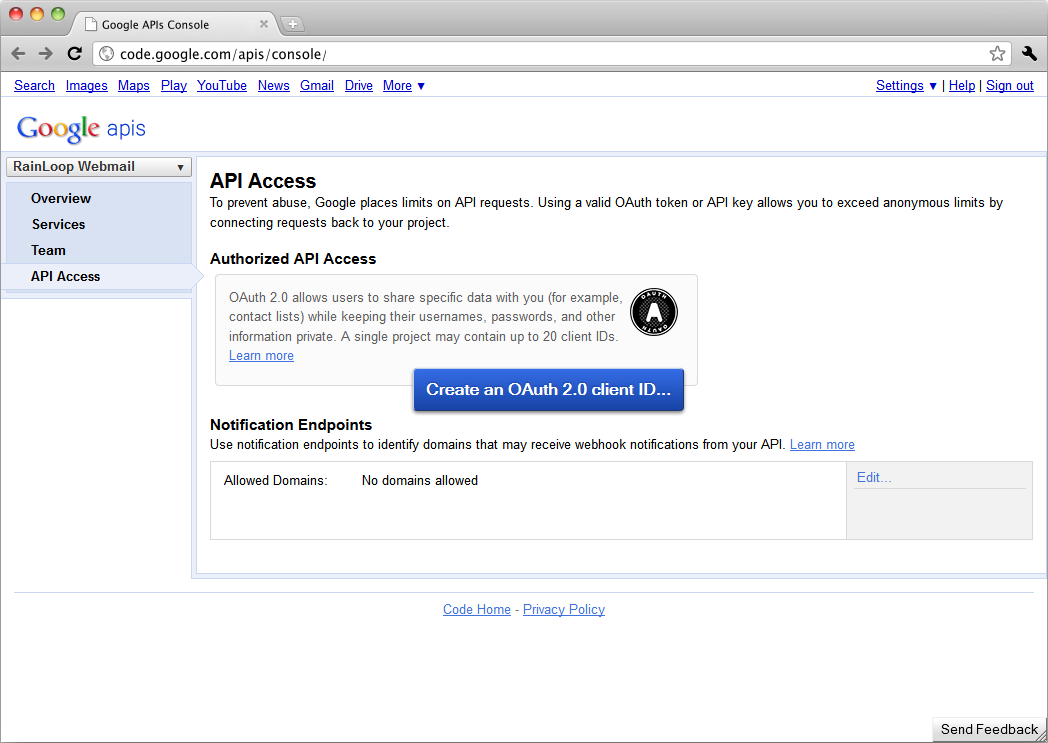The height and width of the screenshot is (743, 1048).
Task: Expand the RainLoop Webmail project dropdown
Action: click(98, 167)
